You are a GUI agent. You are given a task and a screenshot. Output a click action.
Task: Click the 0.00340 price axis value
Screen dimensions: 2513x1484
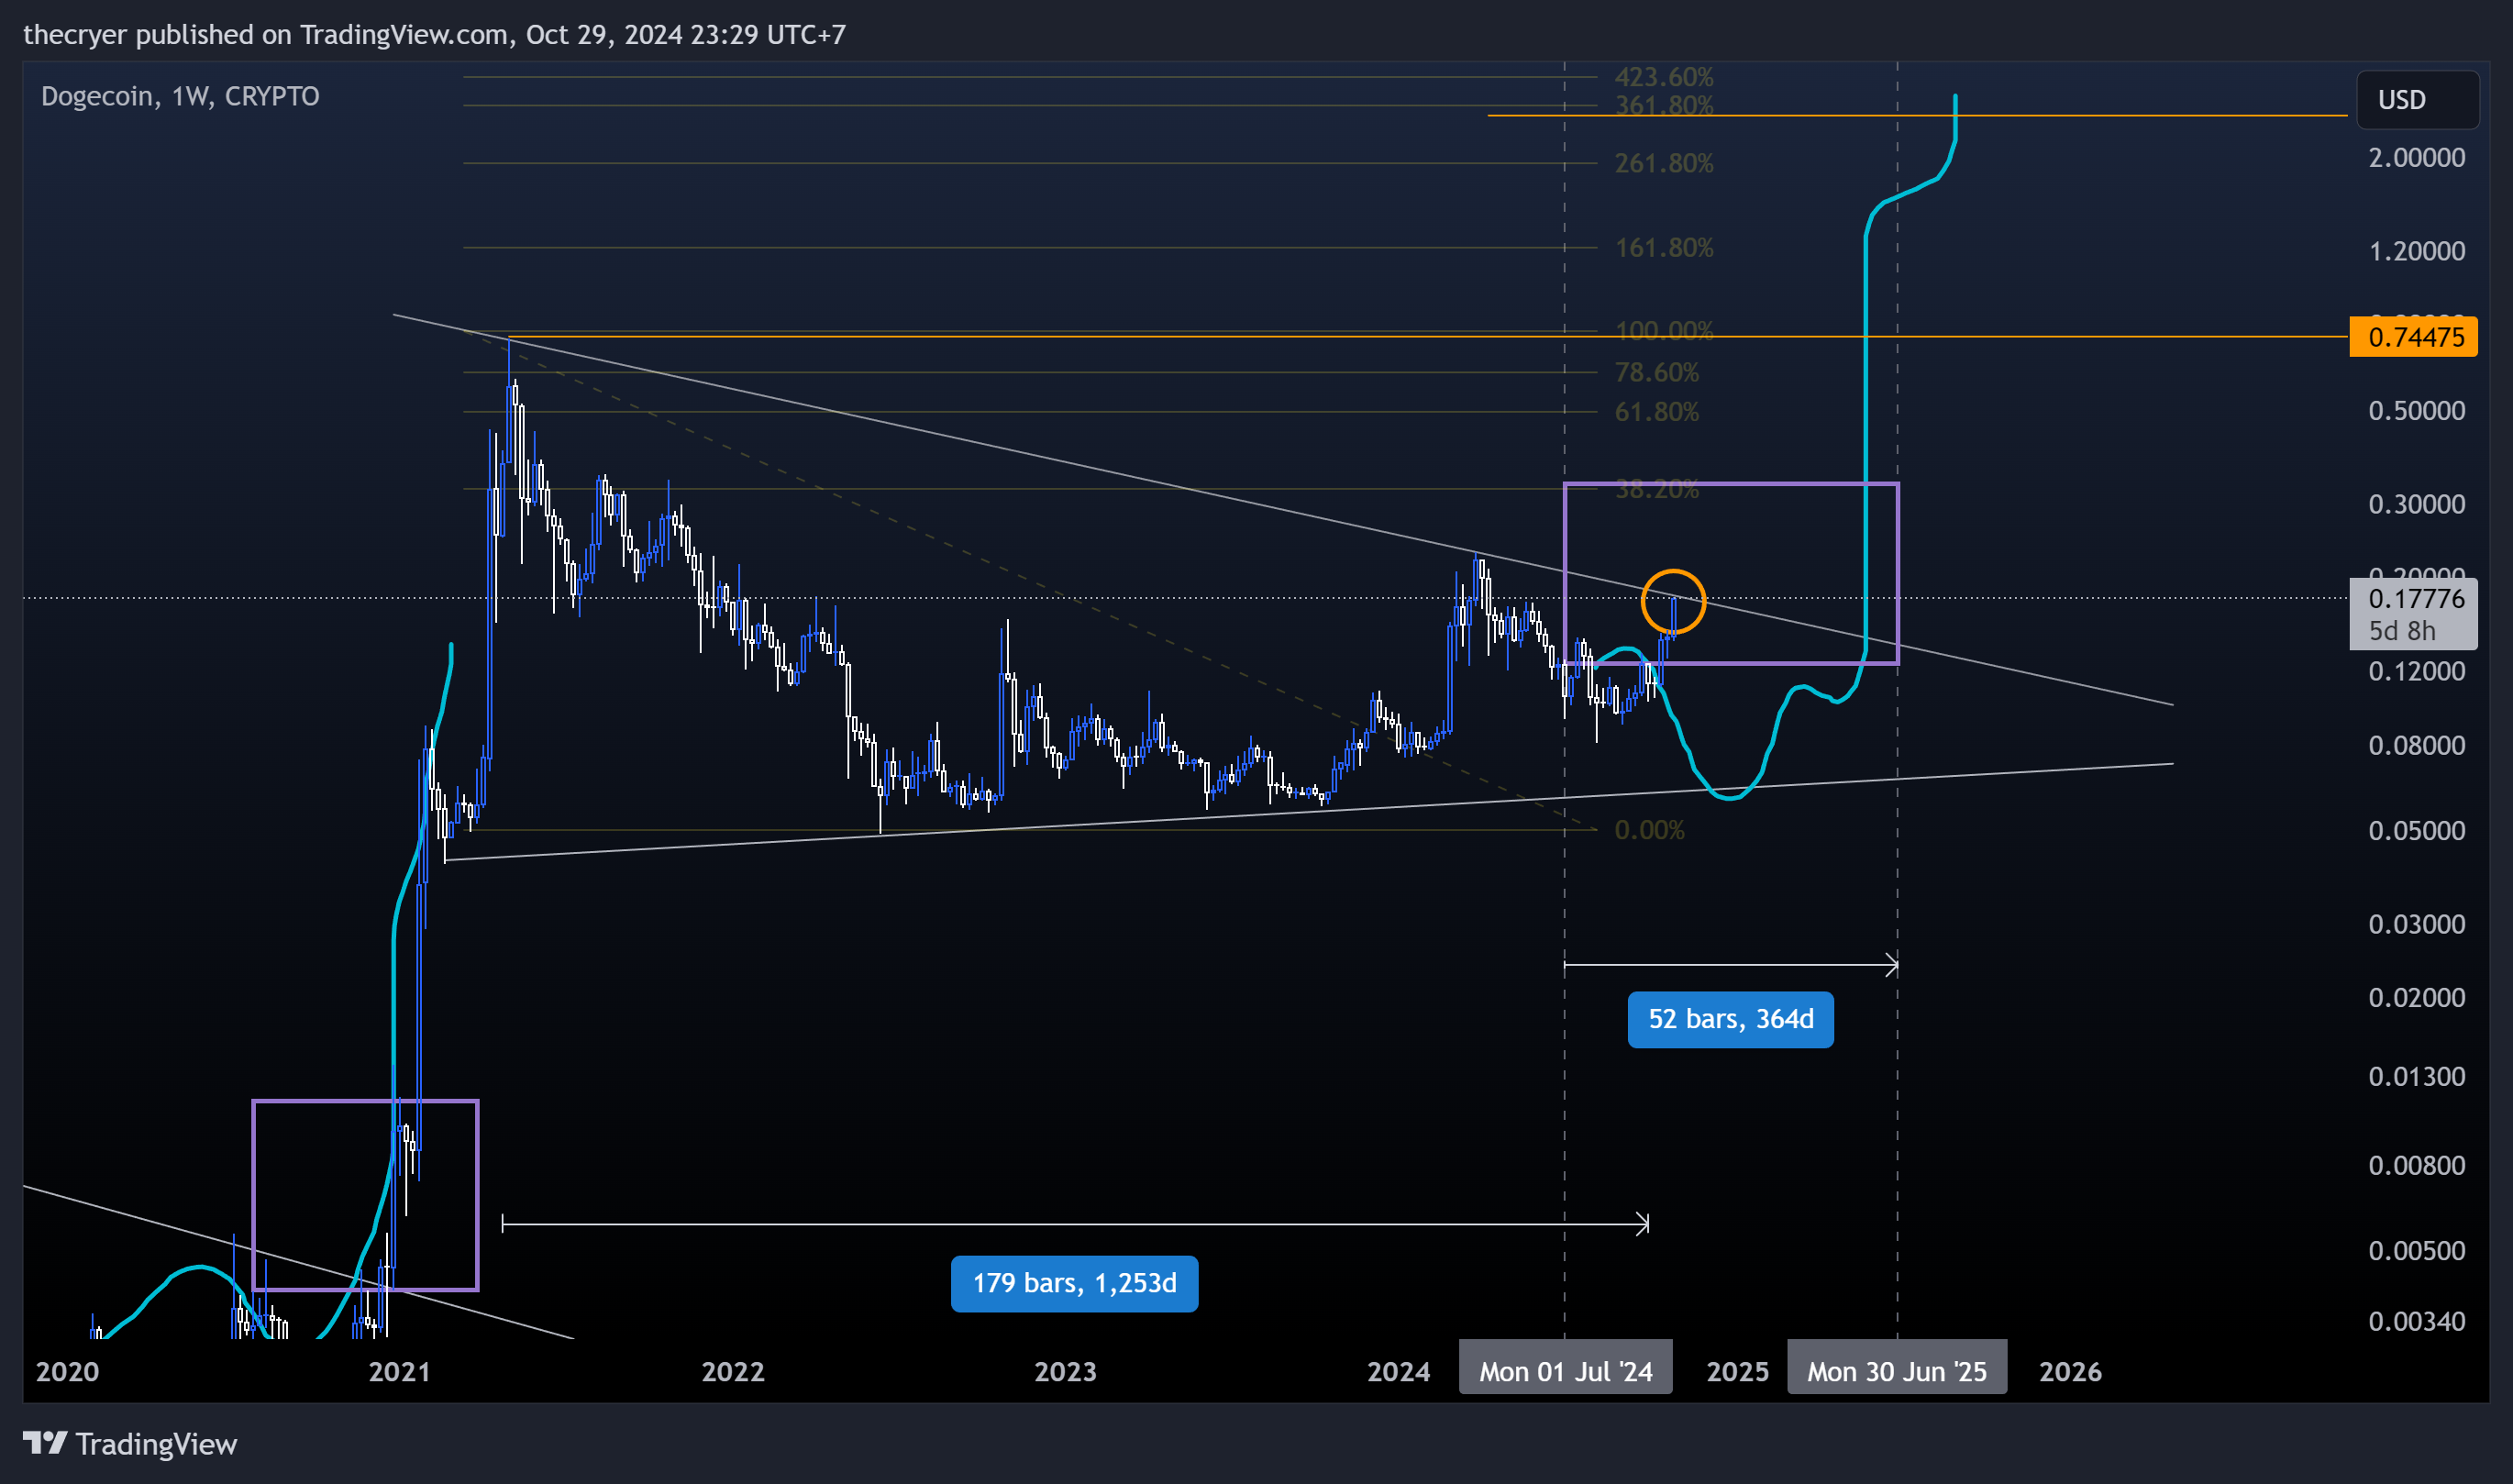coord(2416,1321)
